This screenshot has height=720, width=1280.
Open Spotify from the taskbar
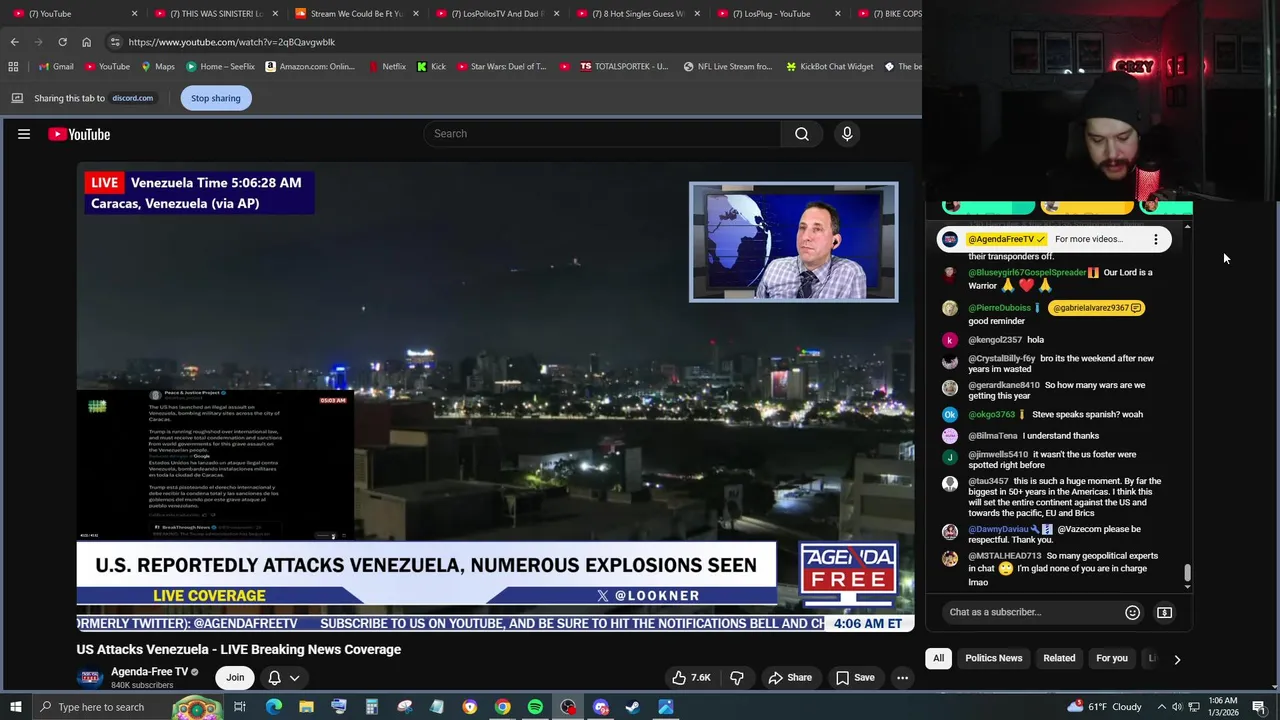tap(535, 707)
